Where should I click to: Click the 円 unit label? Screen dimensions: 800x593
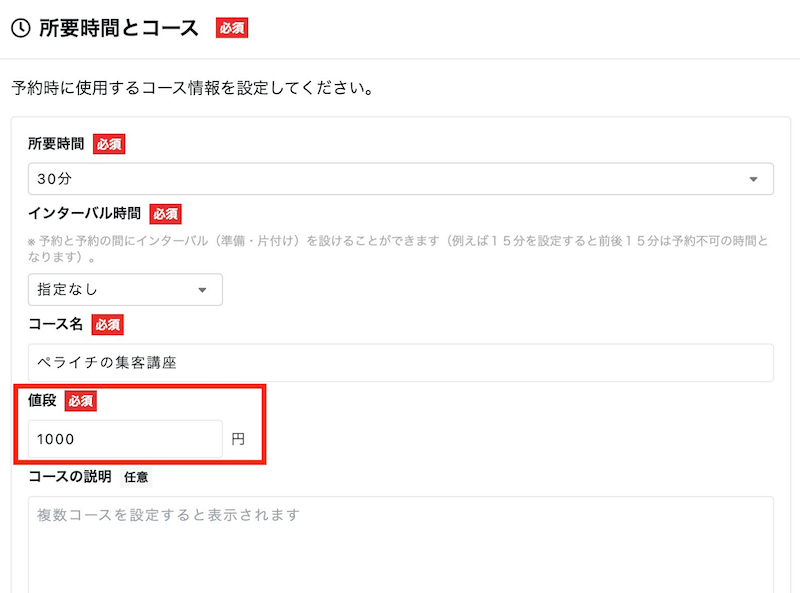coord(238,439)
